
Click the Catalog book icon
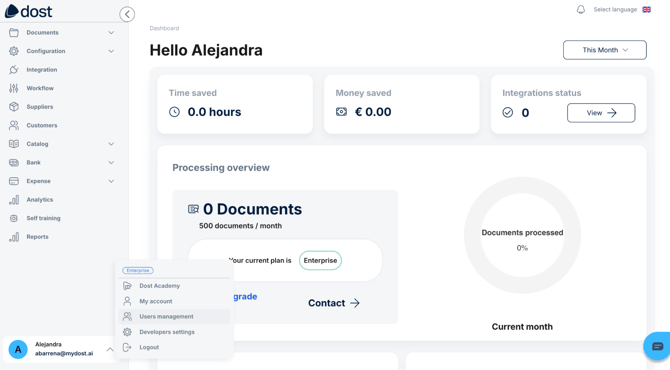coord(14,144)
